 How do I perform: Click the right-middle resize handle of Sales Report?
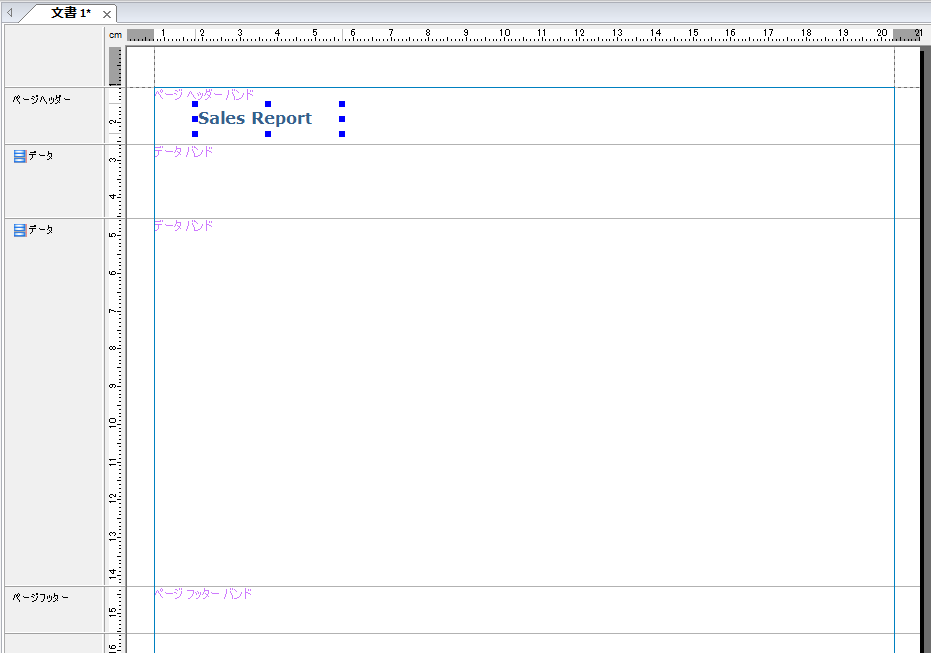342,119
